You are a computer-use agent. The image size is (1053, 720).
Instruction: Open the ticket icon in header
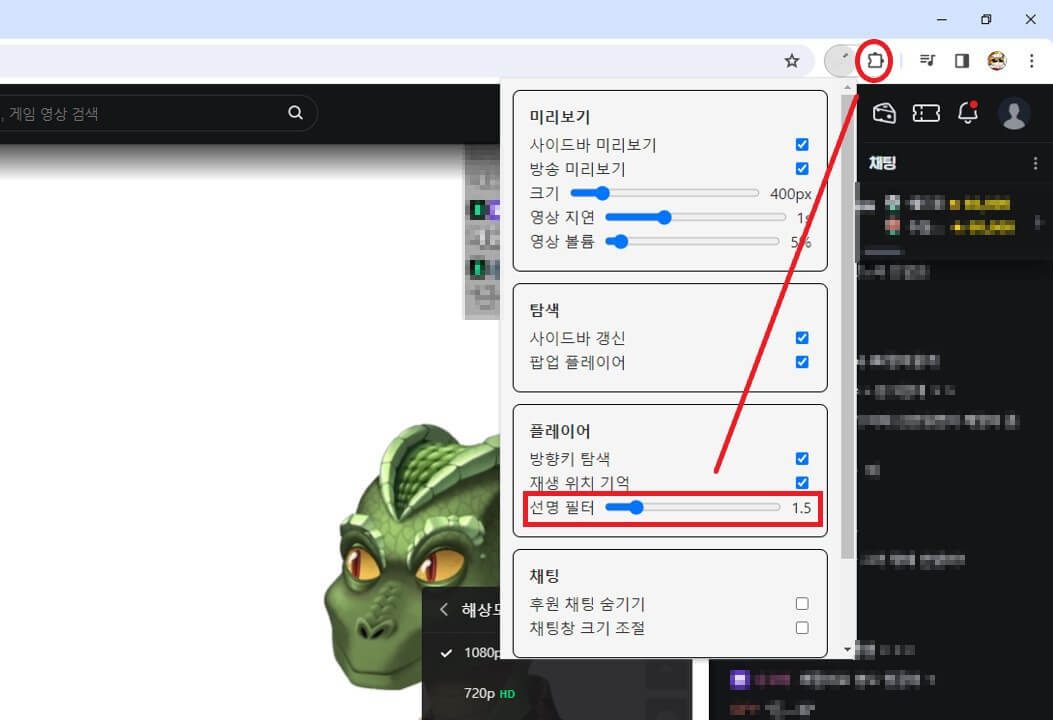coord(926,113)
